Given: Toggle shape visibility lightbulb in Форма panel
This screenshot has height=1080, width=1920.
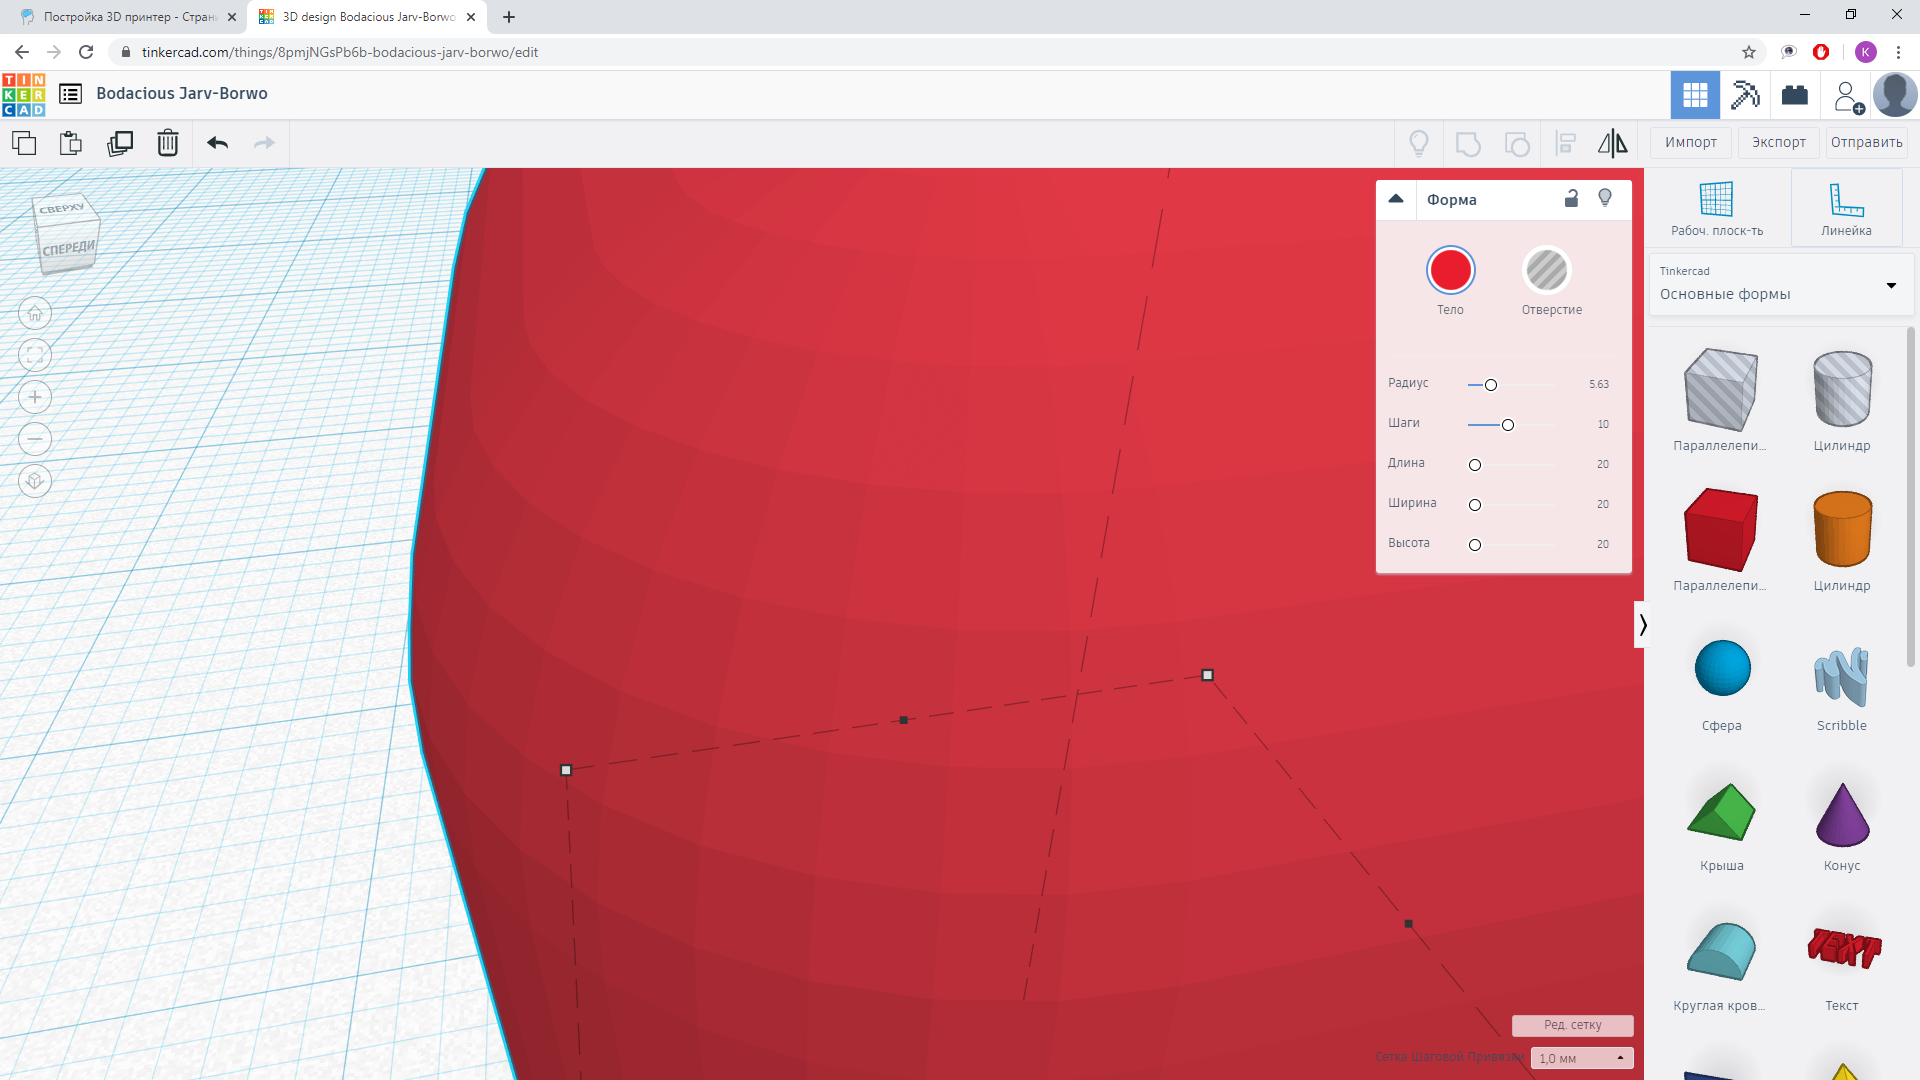Looking at the screenshot, I should 1605,198.
